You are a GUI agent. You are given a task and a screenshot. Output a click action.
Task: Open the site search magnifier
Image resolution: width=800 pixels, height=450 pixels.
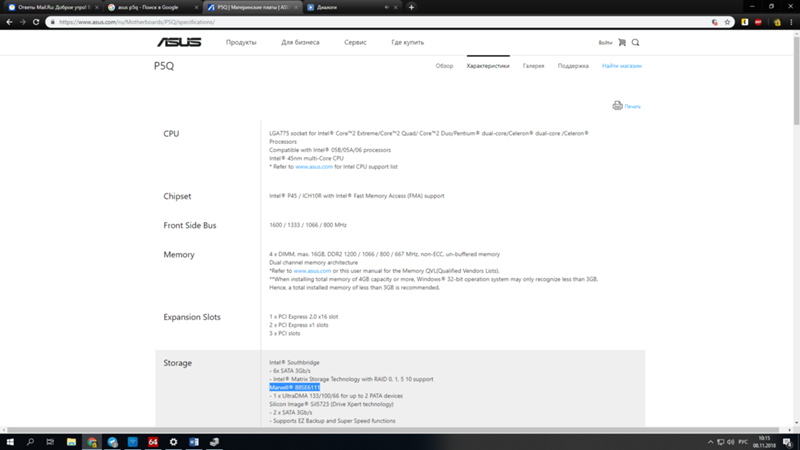[635, 42]
